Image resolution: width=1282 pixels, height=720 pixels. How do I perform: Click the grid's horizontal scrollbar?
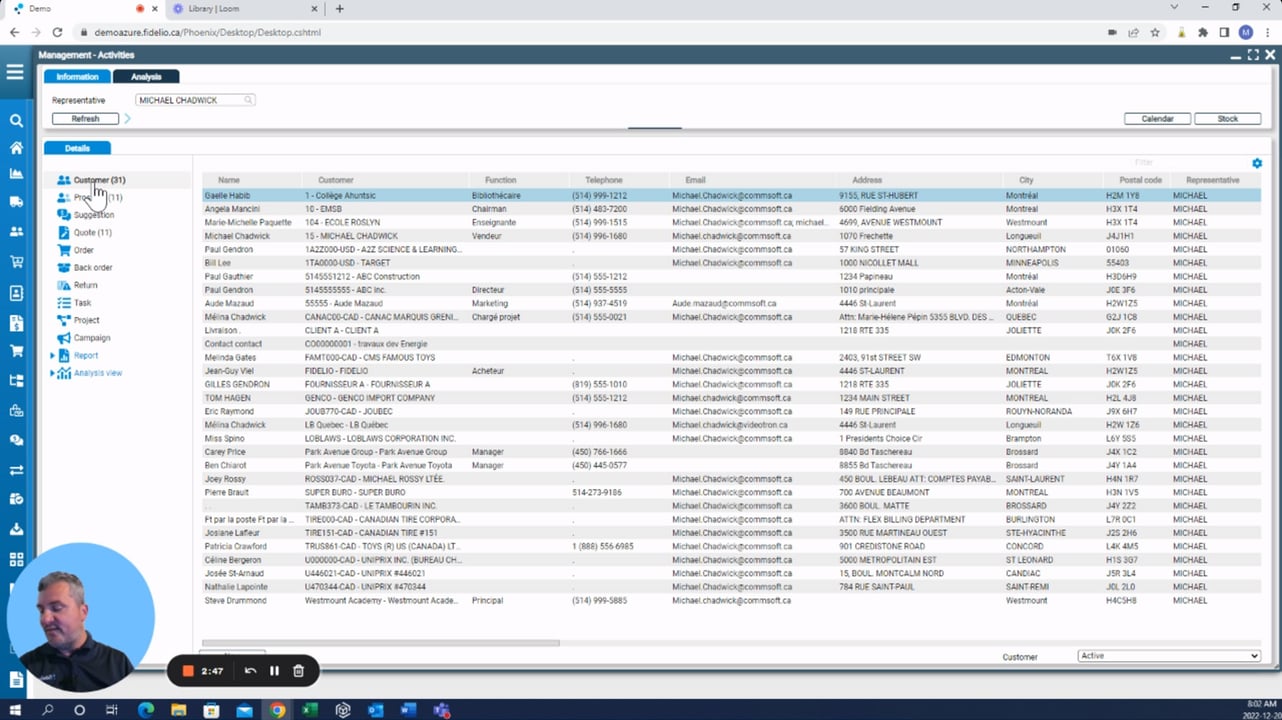coord(380,643)
